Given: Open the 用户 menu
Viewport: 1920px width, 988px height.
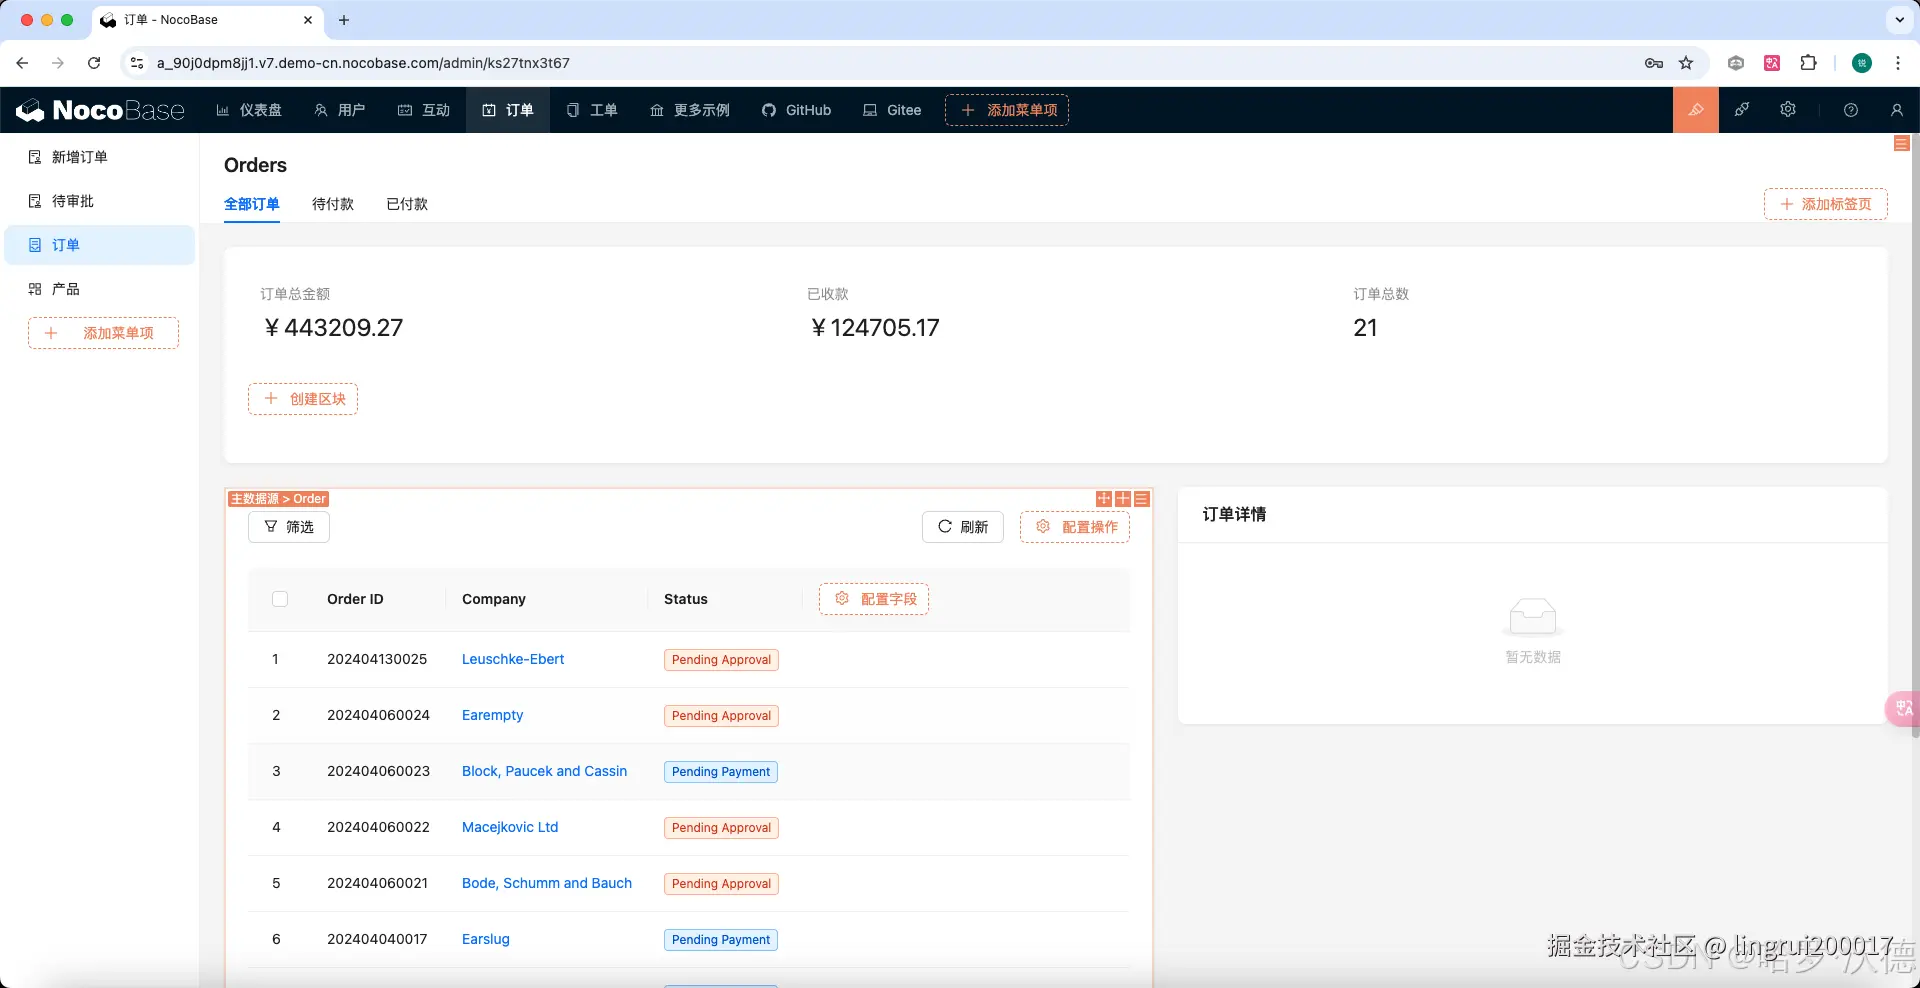Looking at the screenshot, I should [340, 110].
